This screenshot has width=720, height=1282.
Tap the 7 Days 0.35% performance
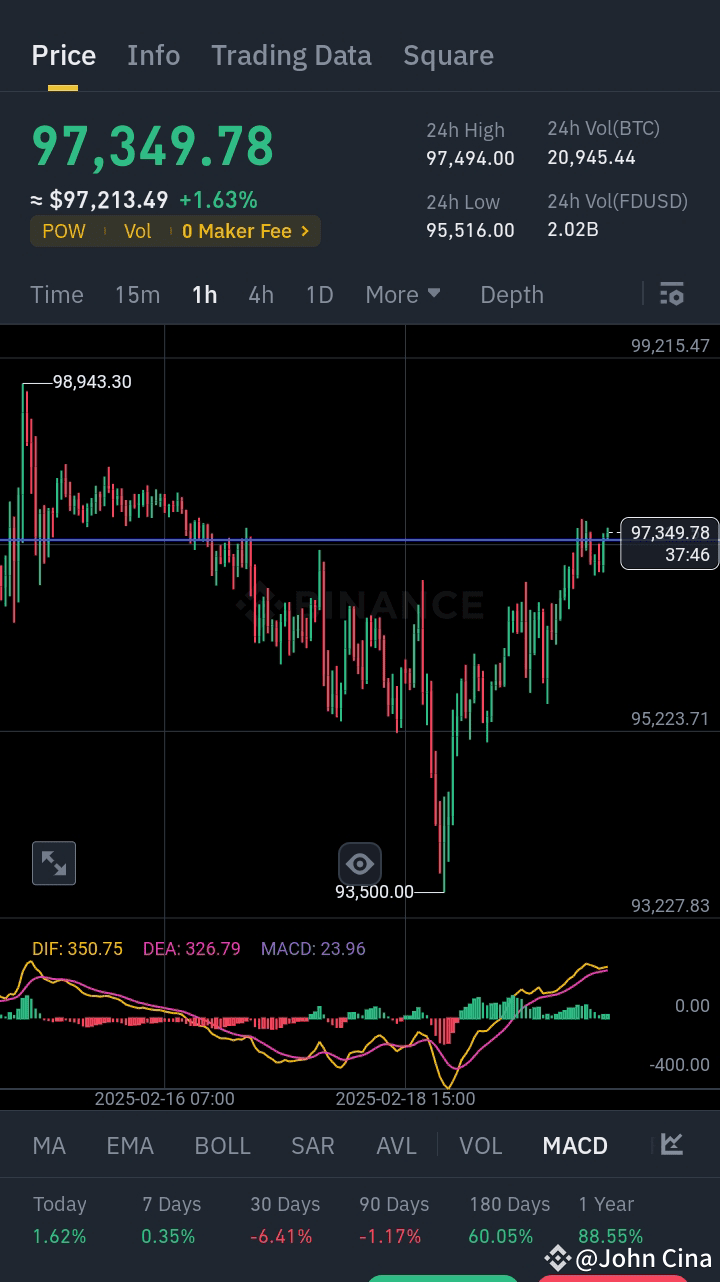click(171, 1220)
